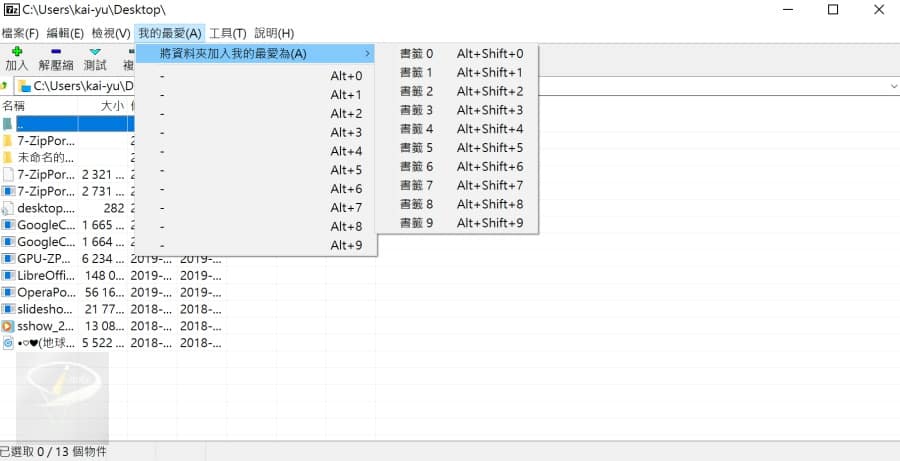Select the empty favorite slot Alt+5
This screenshot has width=900, height=461.
coord(255,171)
